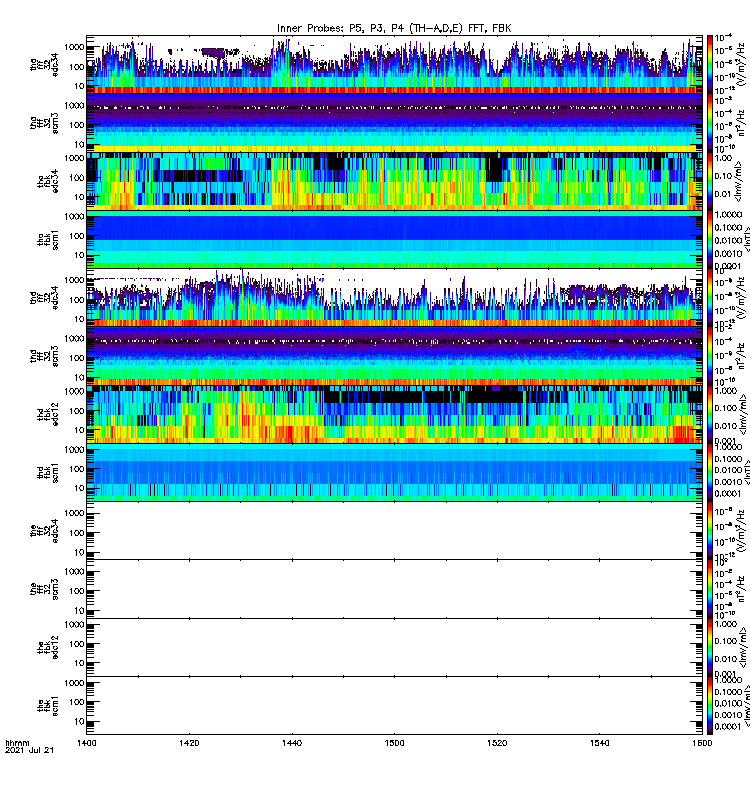Viewport: 750px width, 800px height.
Task: Click the 1400 time axis label
Action: [86, 743]
